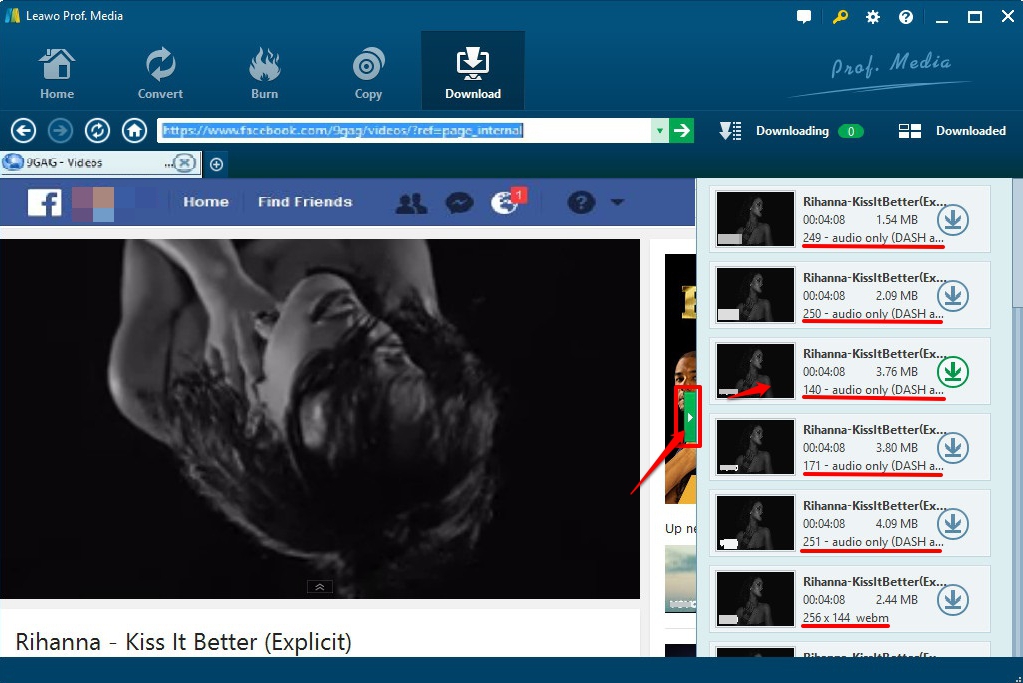
Task: Download the 140 audio only item
Action: (x=954, y=372)
